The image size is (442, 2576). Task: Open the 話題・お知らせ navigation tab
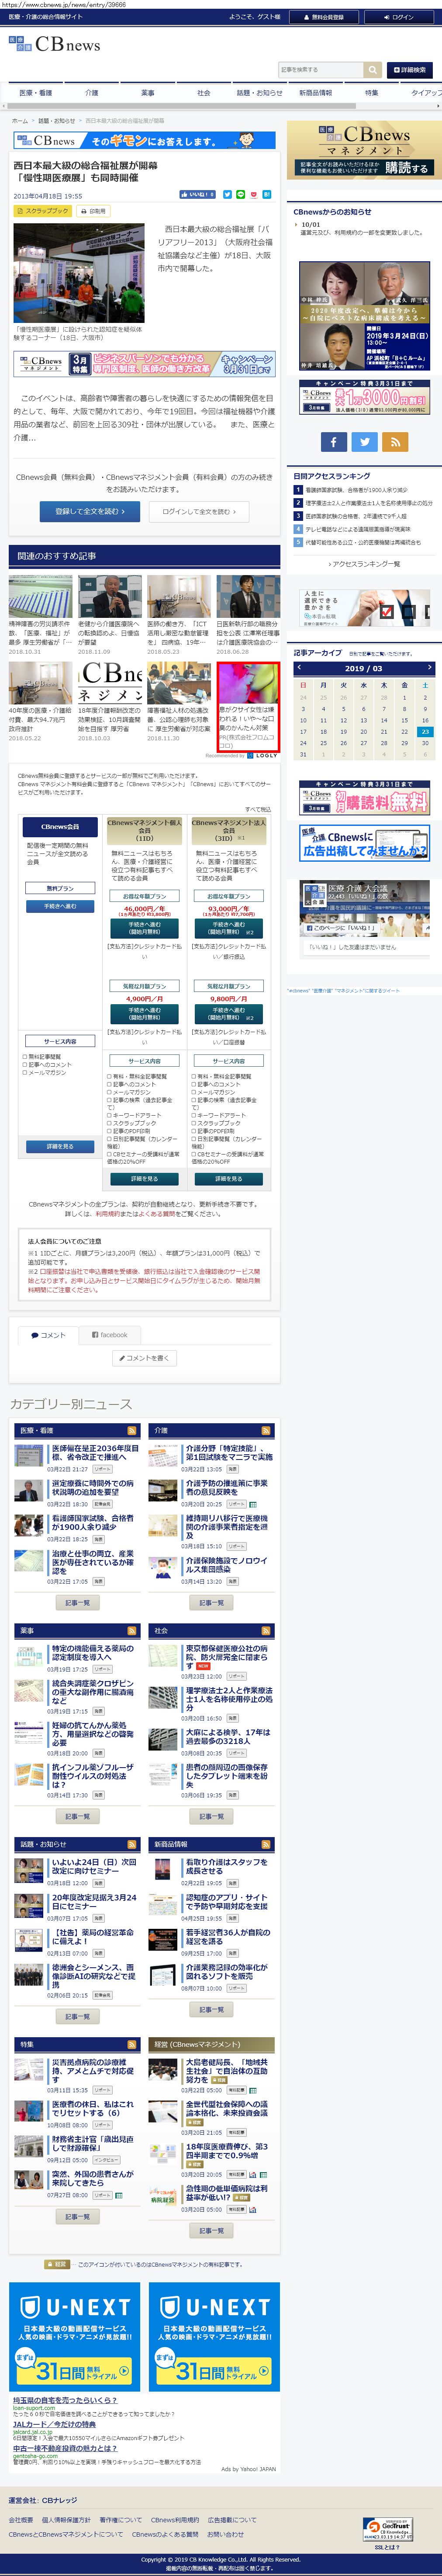(260, 93)
